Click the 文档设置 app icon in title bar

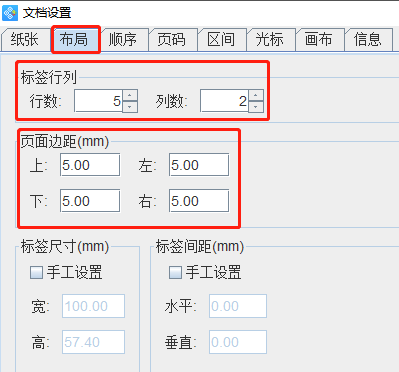click(10, 13)
